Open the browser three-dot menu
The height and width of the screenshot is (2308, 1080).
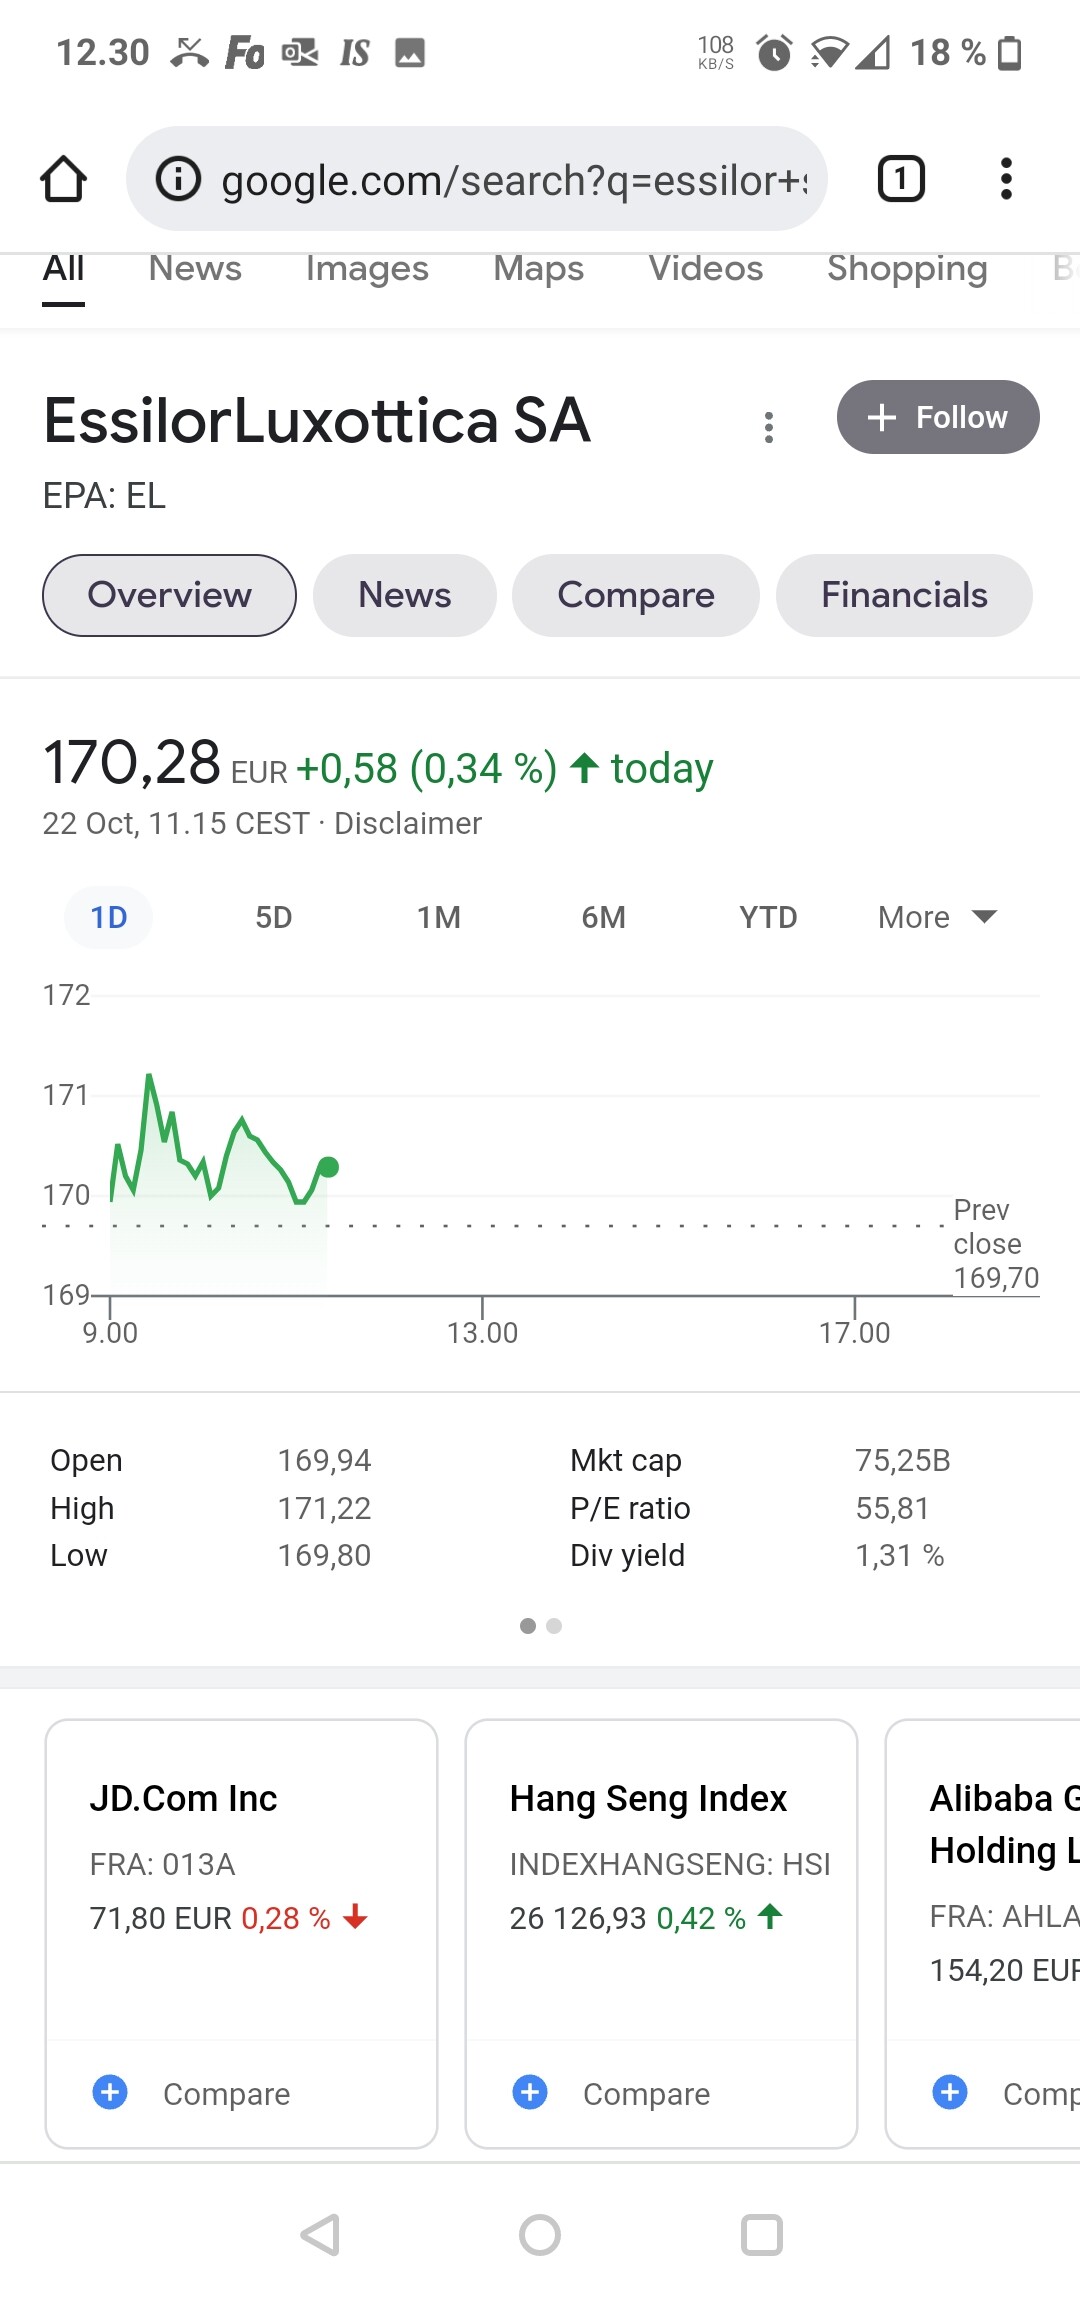(x=1006, y=180)
